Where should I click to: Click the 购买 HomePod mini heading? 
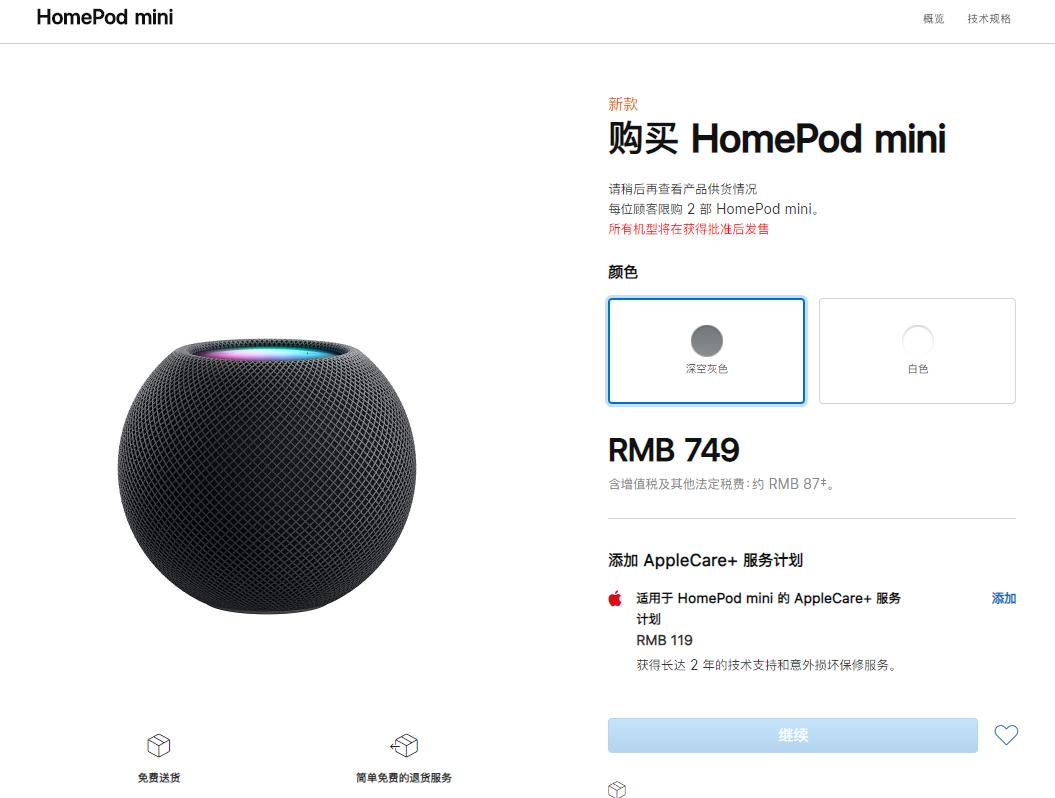click(x=777, y=139)
